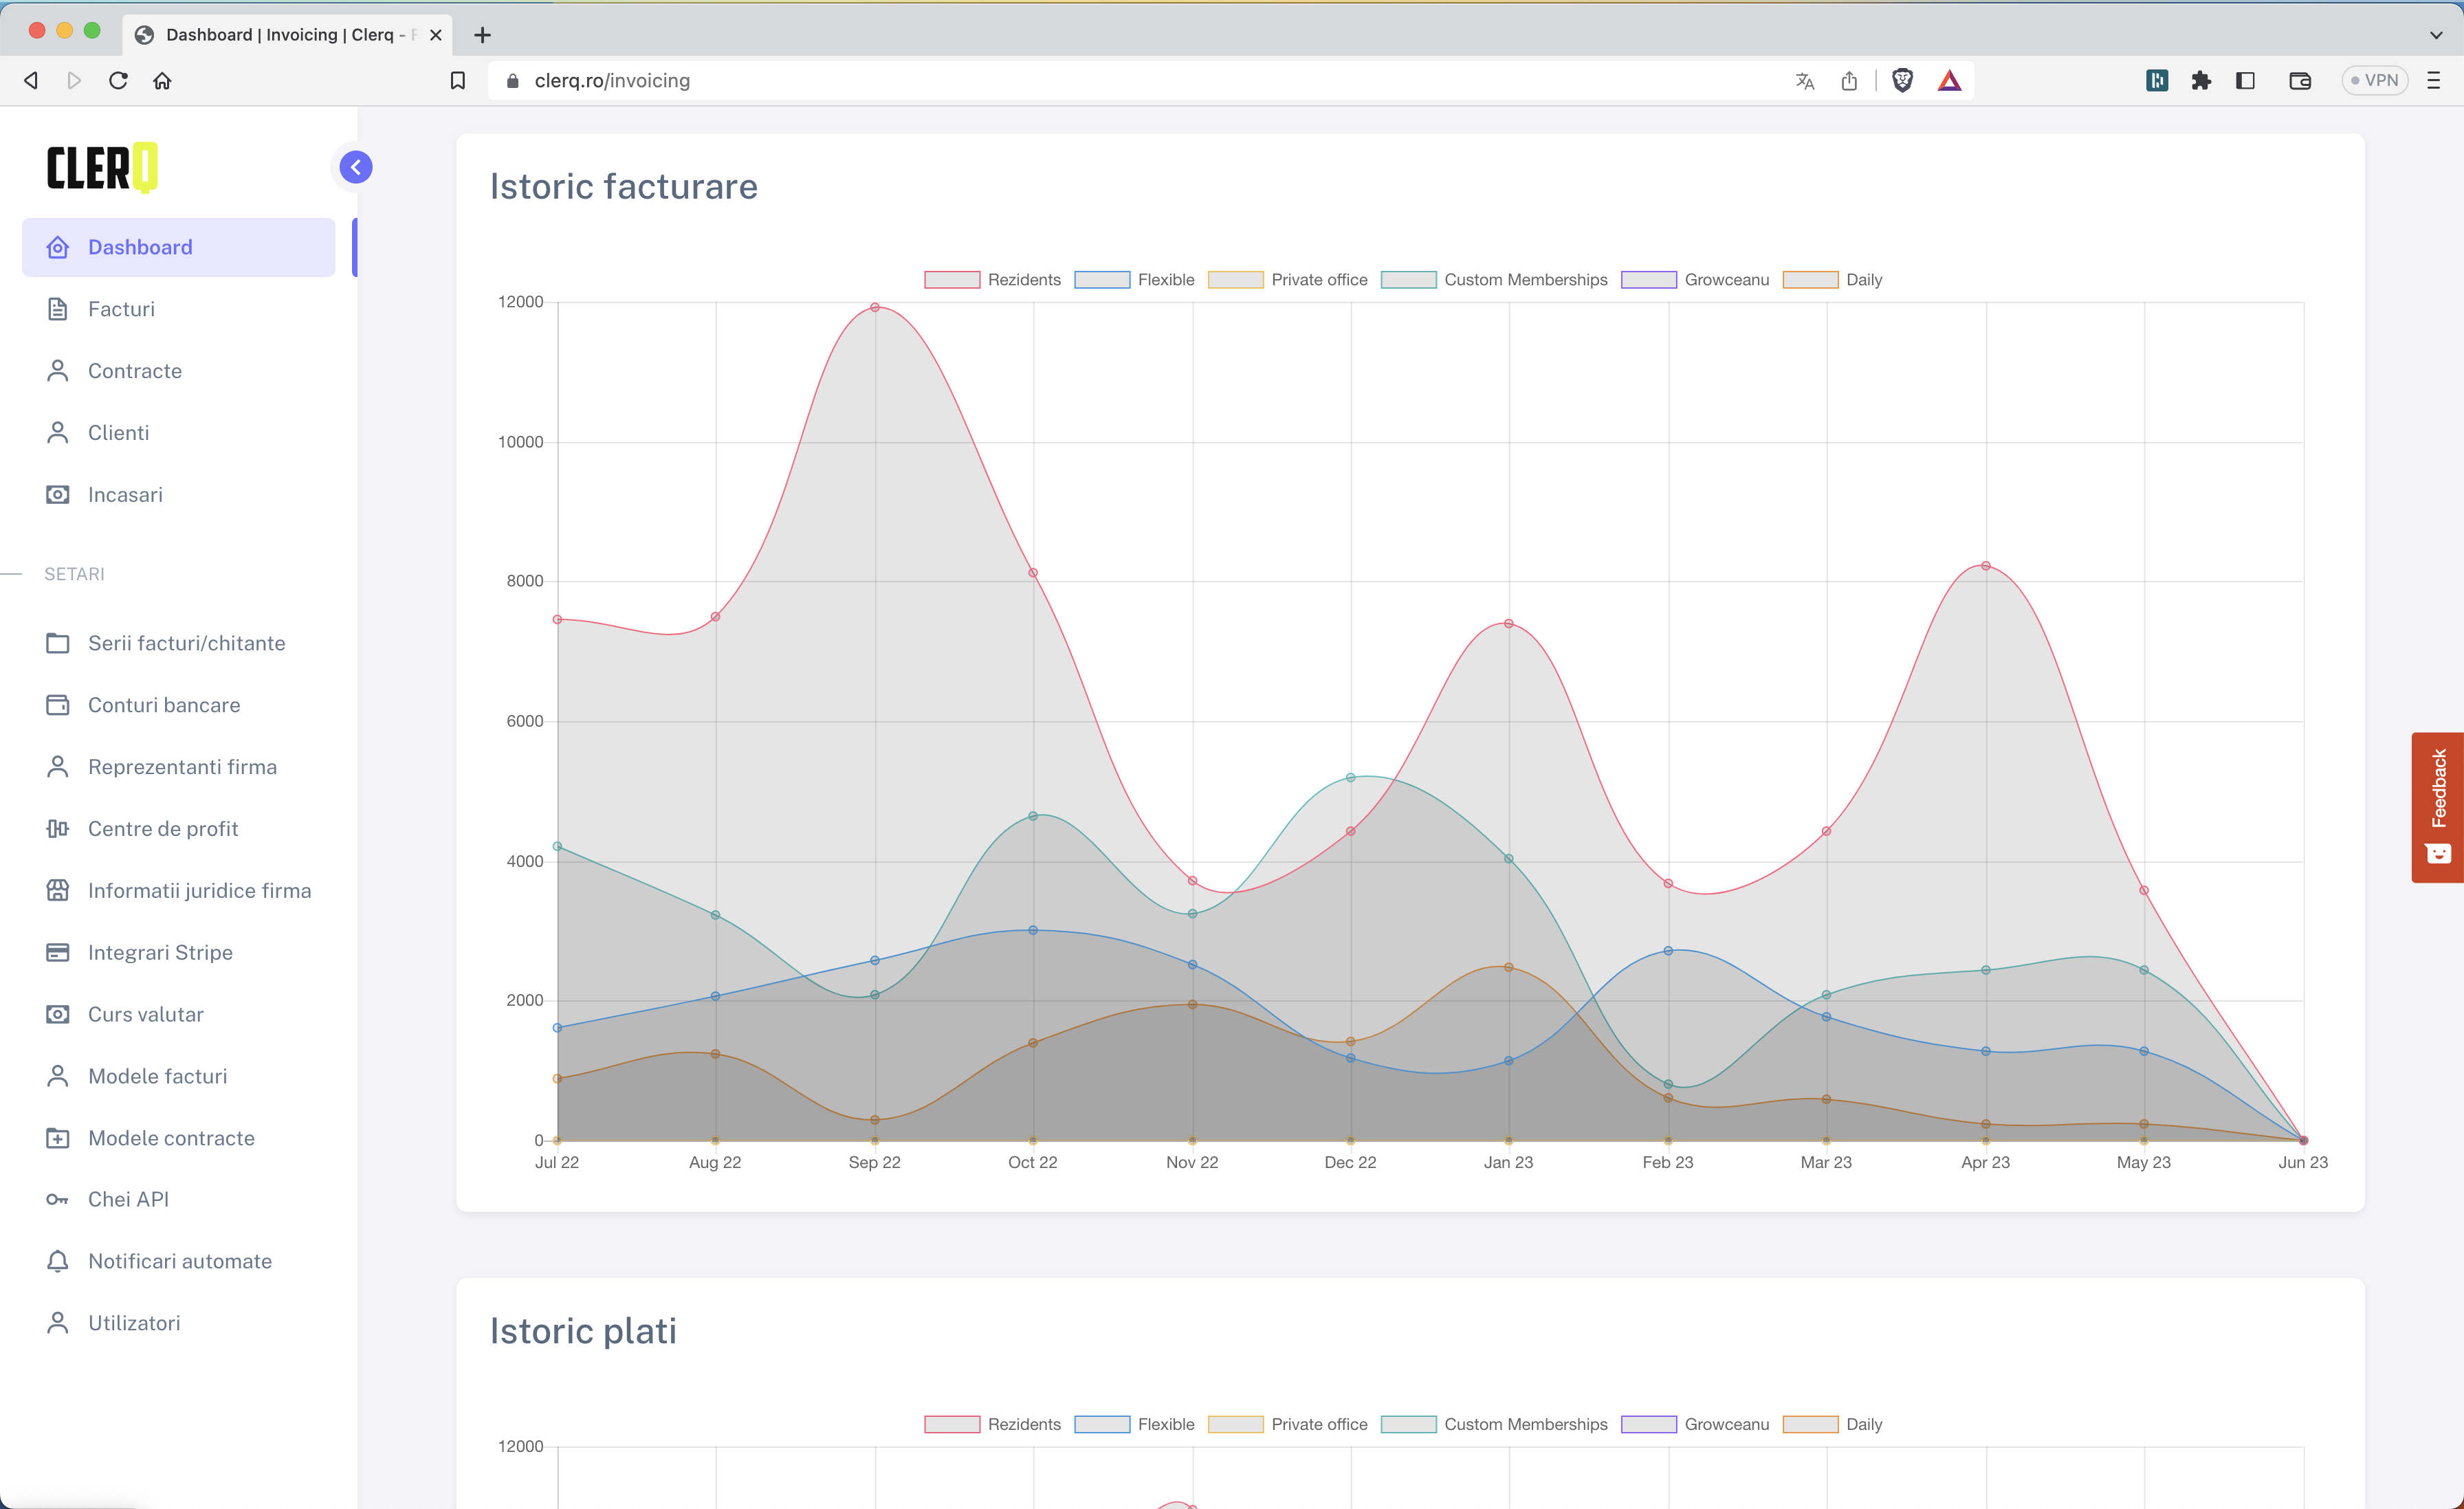The height and width of the screenshot is (1509, 2464).
Task: Open the Brave wallet icon
Action: click(x=2300, y=81)
